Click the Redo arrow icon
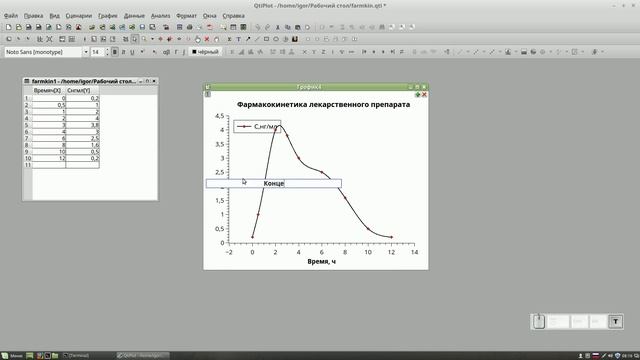 [267, 27]
